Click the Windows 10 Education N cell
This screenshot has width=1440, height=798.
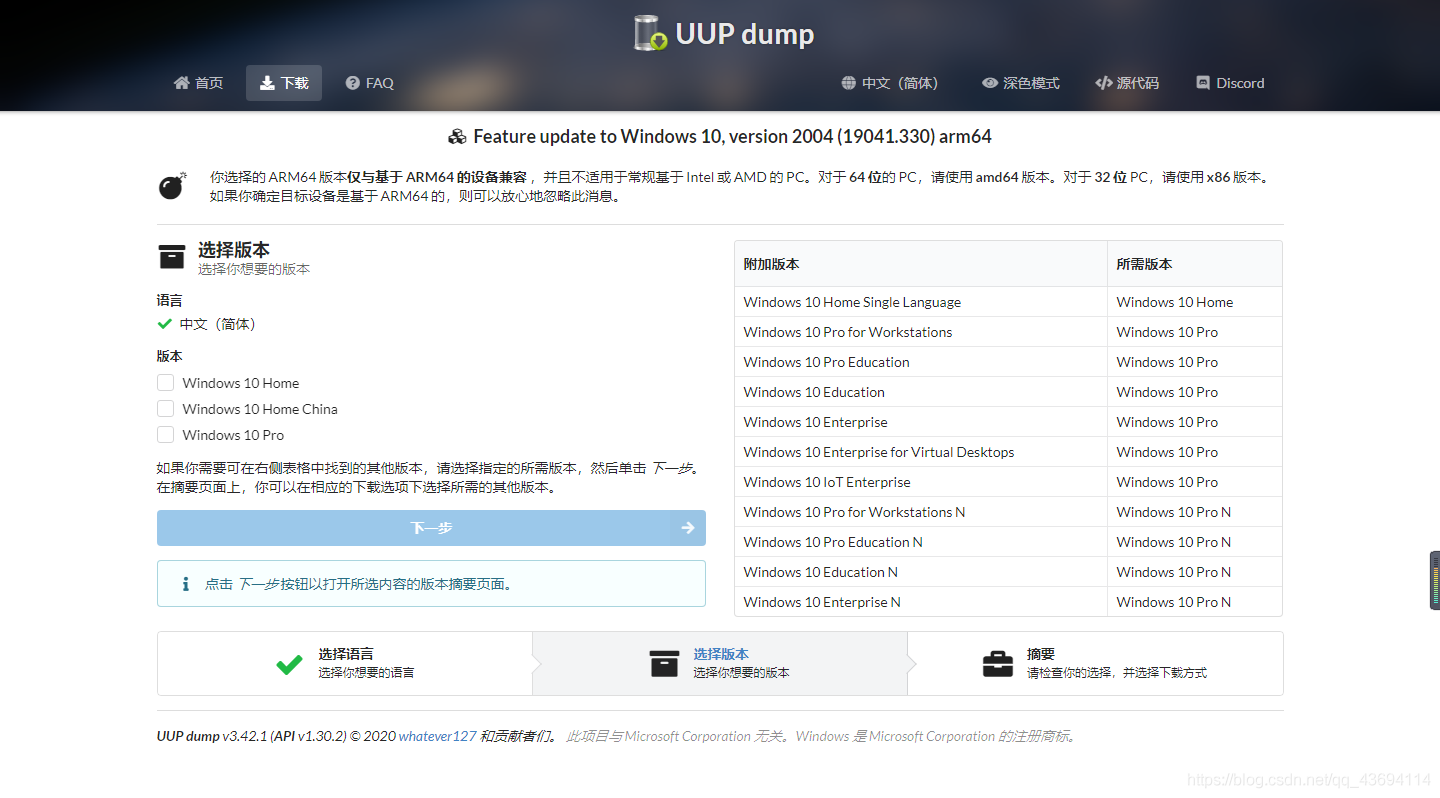tap(921, 572)
